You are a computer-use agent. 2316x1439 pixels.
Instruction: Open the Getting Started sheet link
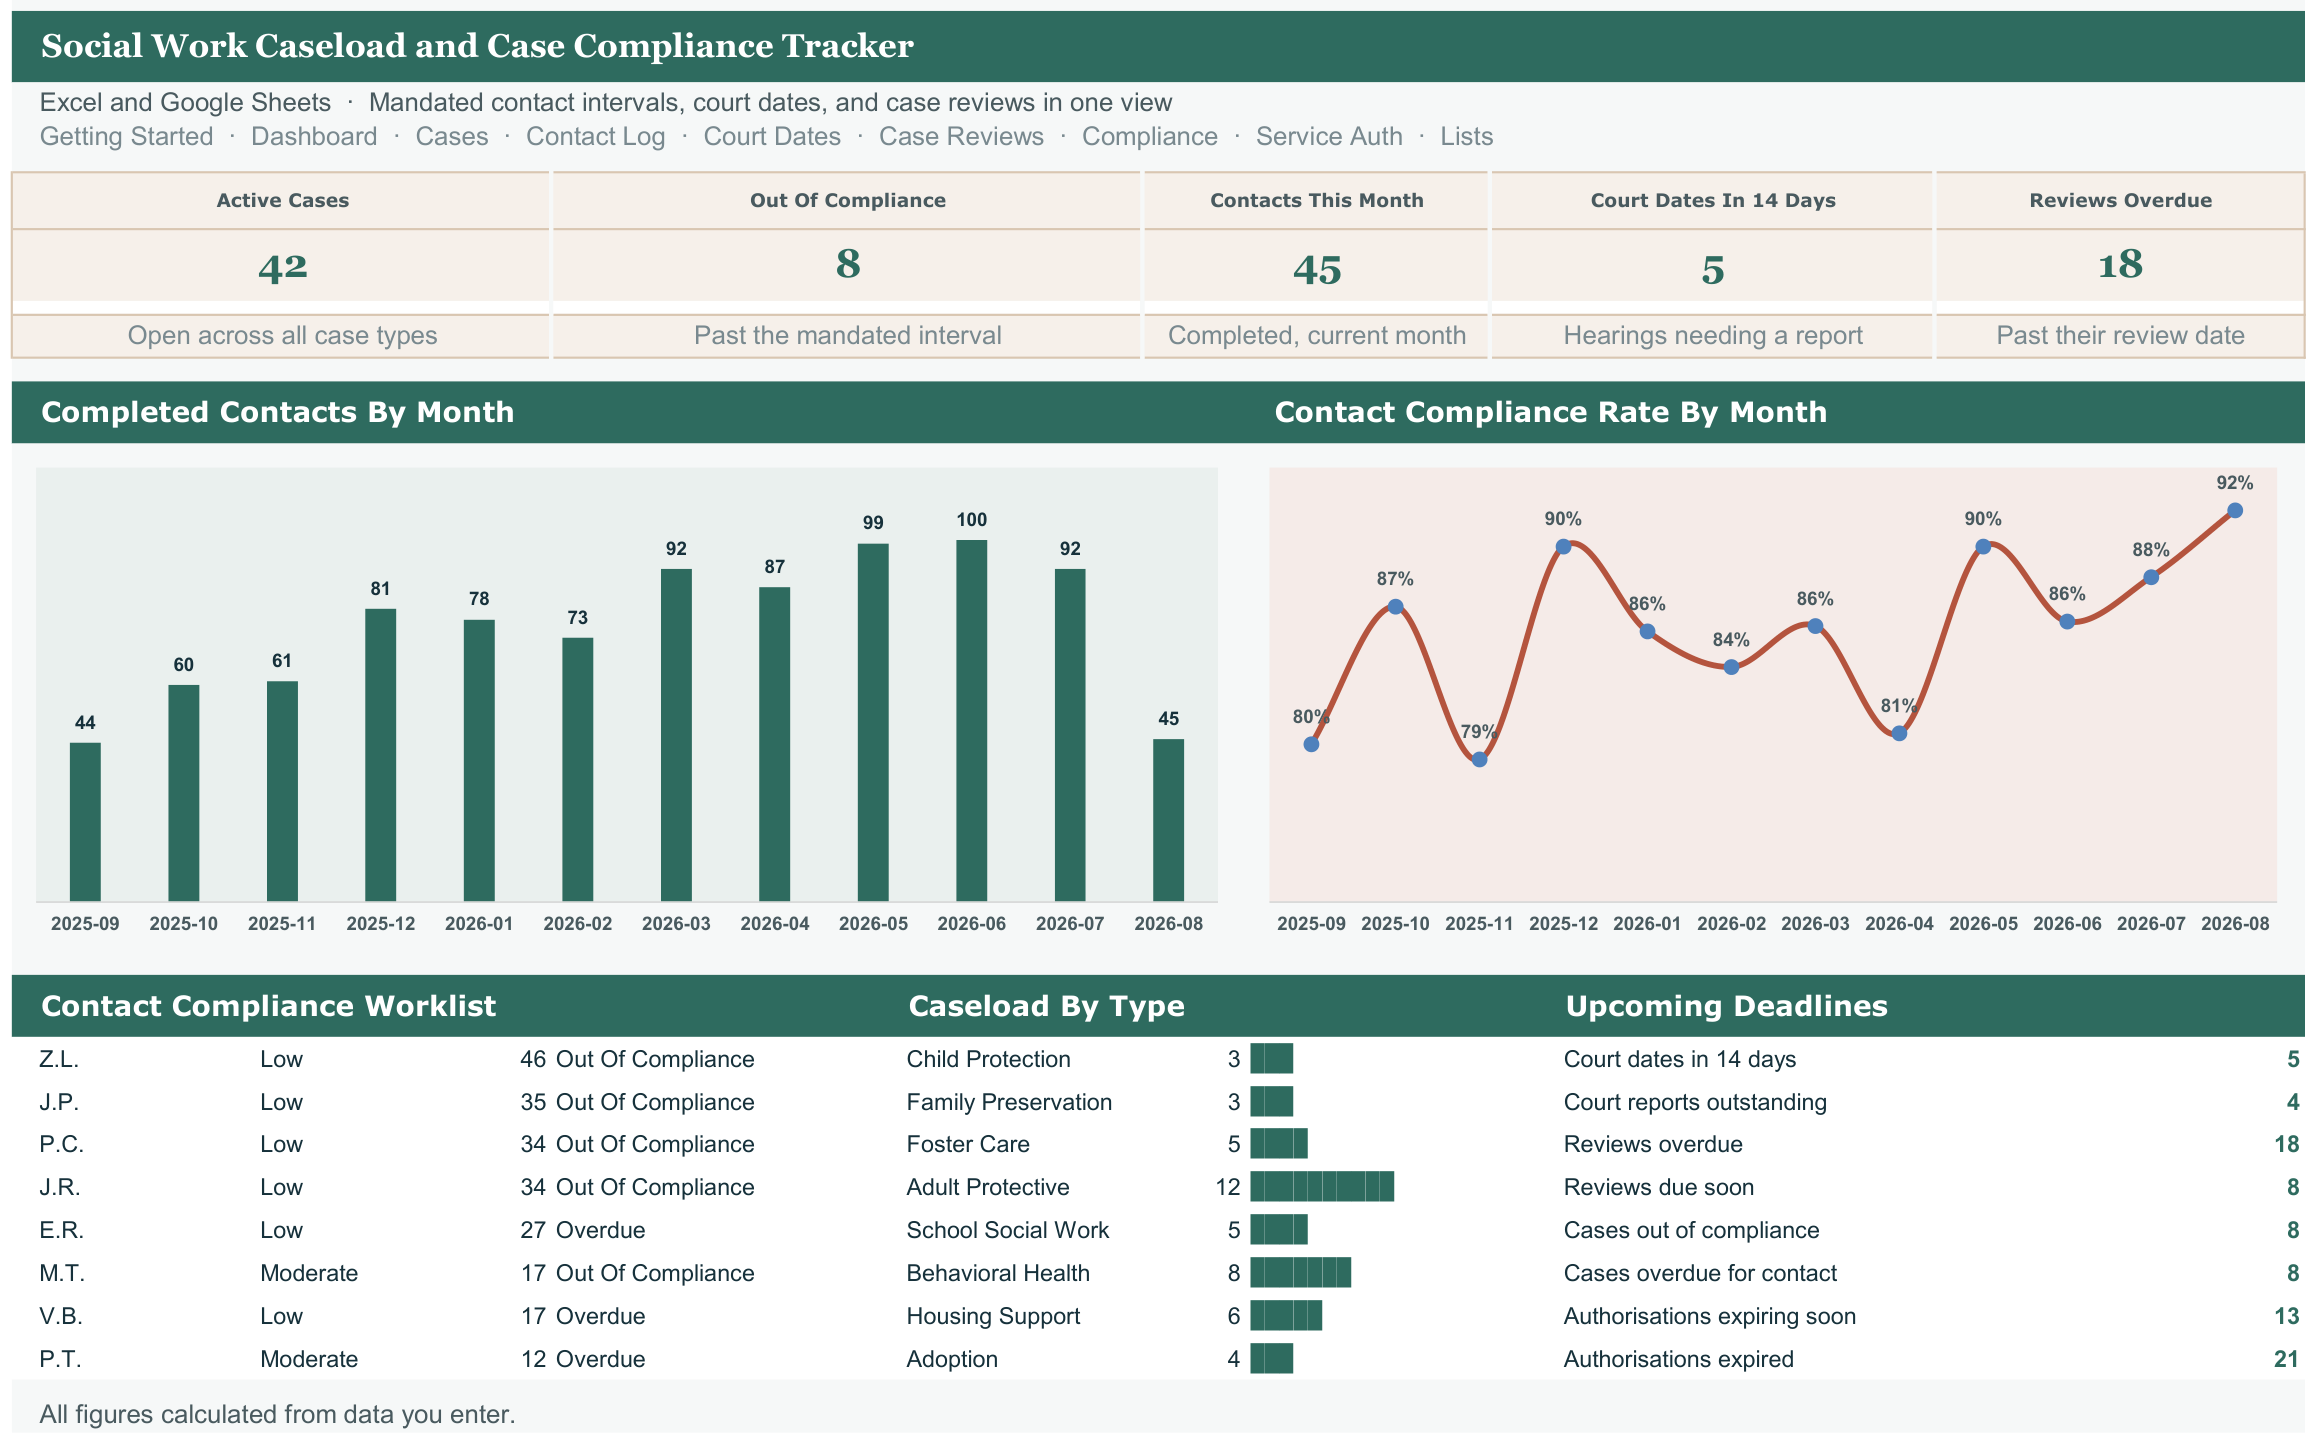pyautogui.click(x=126, y=136)
